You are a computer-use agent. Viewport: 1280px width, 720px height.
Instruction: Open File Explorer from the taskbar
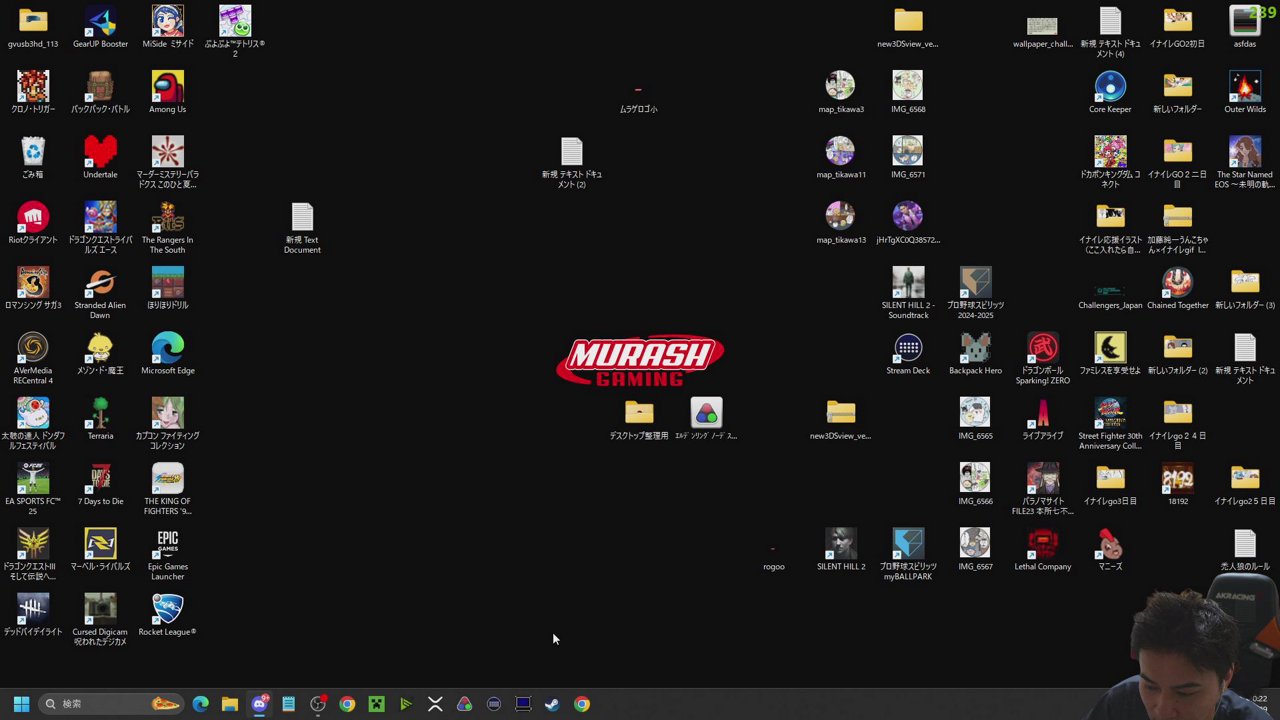230,704
